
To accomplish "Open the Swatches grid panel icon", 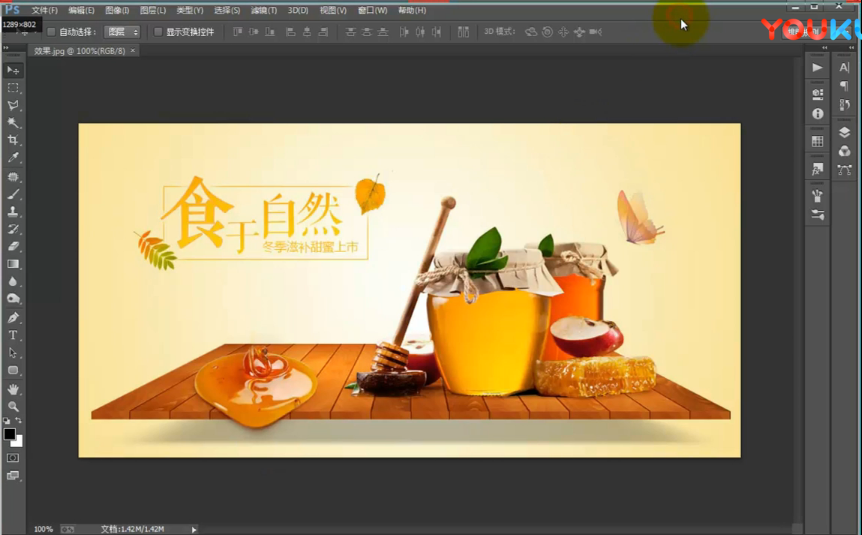I will click(x=817, y=141).
